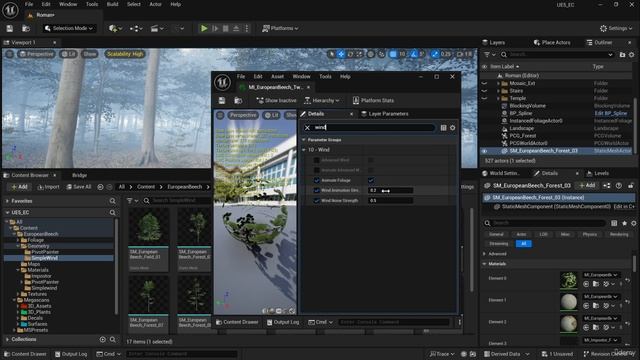Open the File menu in the main editor

pyautogui.click(x=29, y=4)
